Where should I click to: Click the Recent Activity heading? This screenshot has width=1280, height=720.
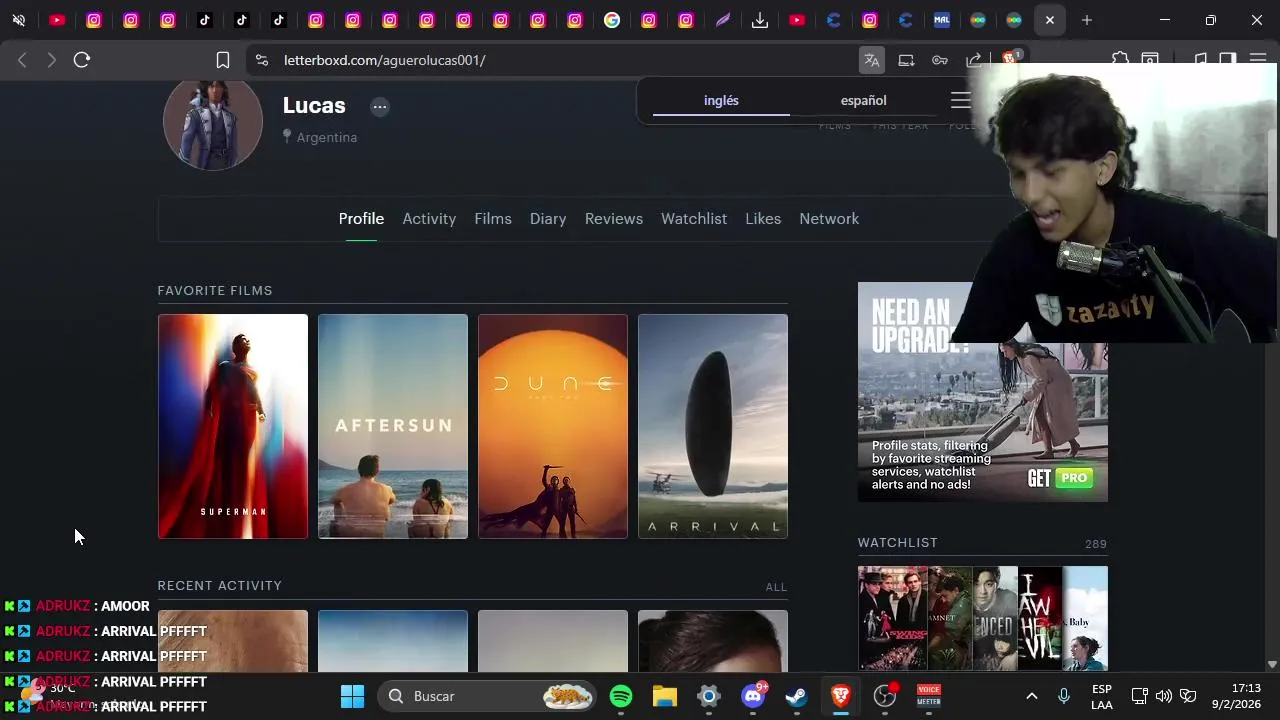(220, 585)
